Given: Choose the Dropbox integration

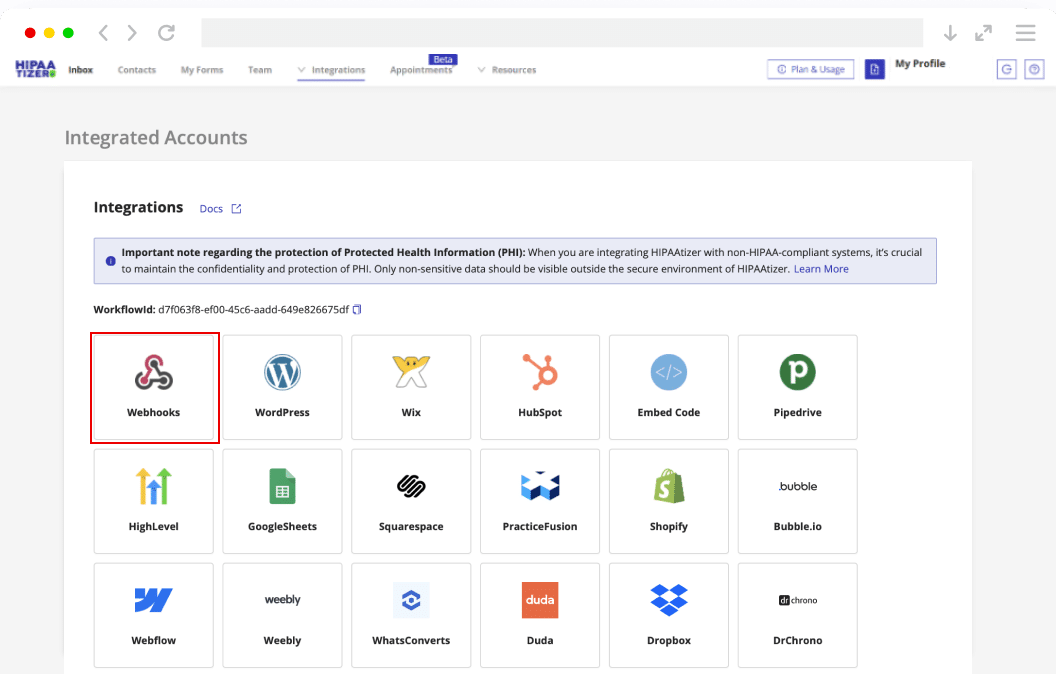Looking at the screenshot, I should pos(669,615).
